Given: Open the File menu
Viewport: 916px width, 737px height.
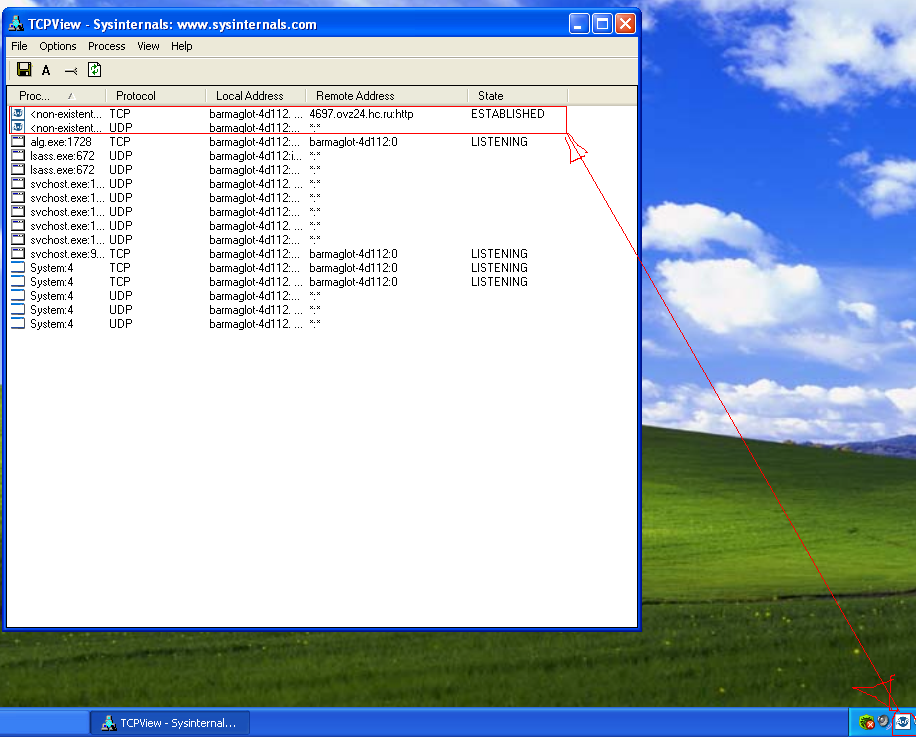Looking at the screenshot, I should click(x=19, y=46).
